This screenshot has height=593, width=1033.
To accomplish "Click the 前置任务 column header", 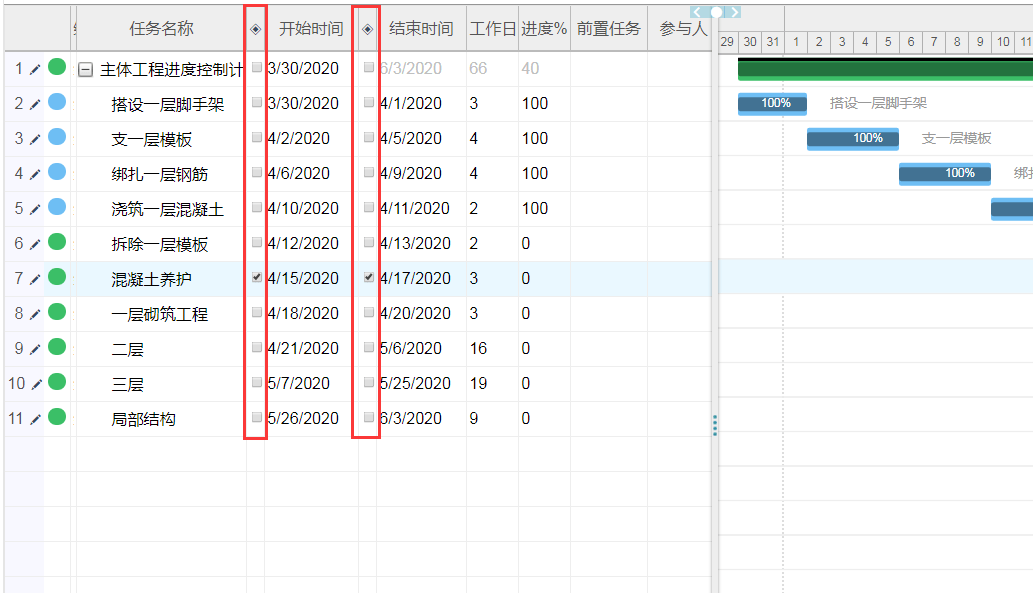I will tap(608, 29).
